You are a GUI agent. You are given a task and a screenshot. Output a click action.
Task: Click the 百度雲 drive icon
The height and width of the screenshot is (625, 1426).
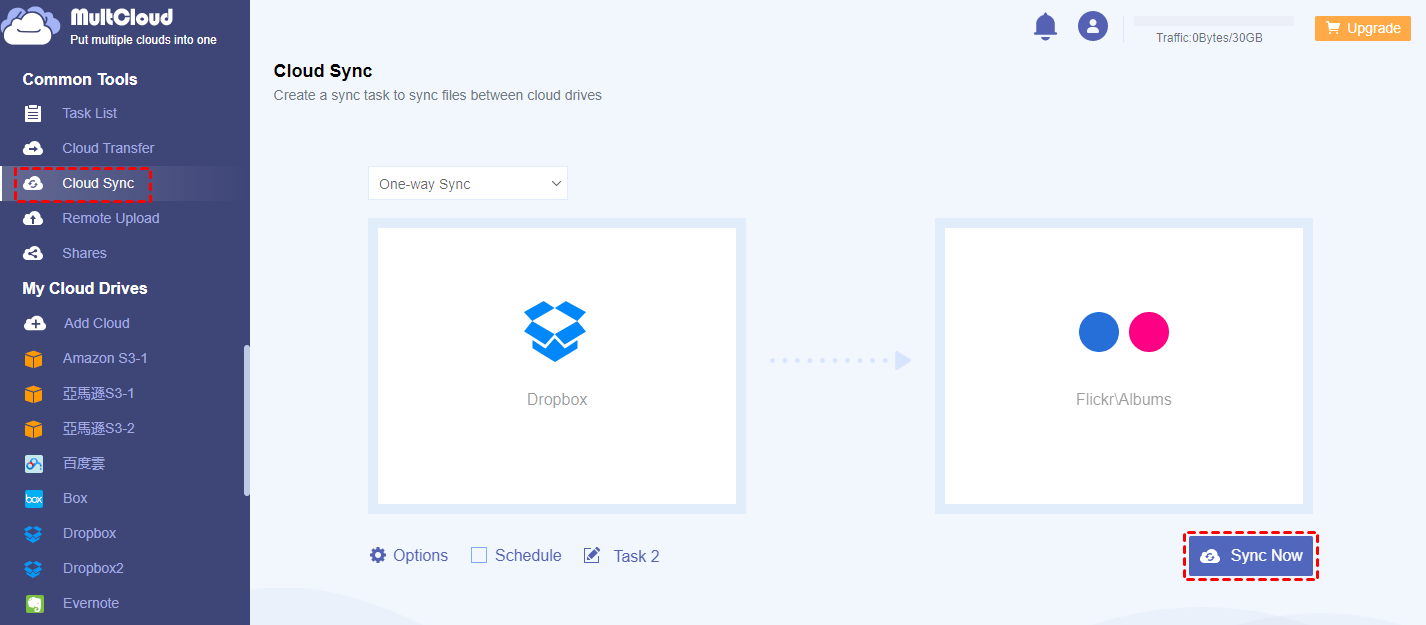pyautogui.click(x=34, y=464)
